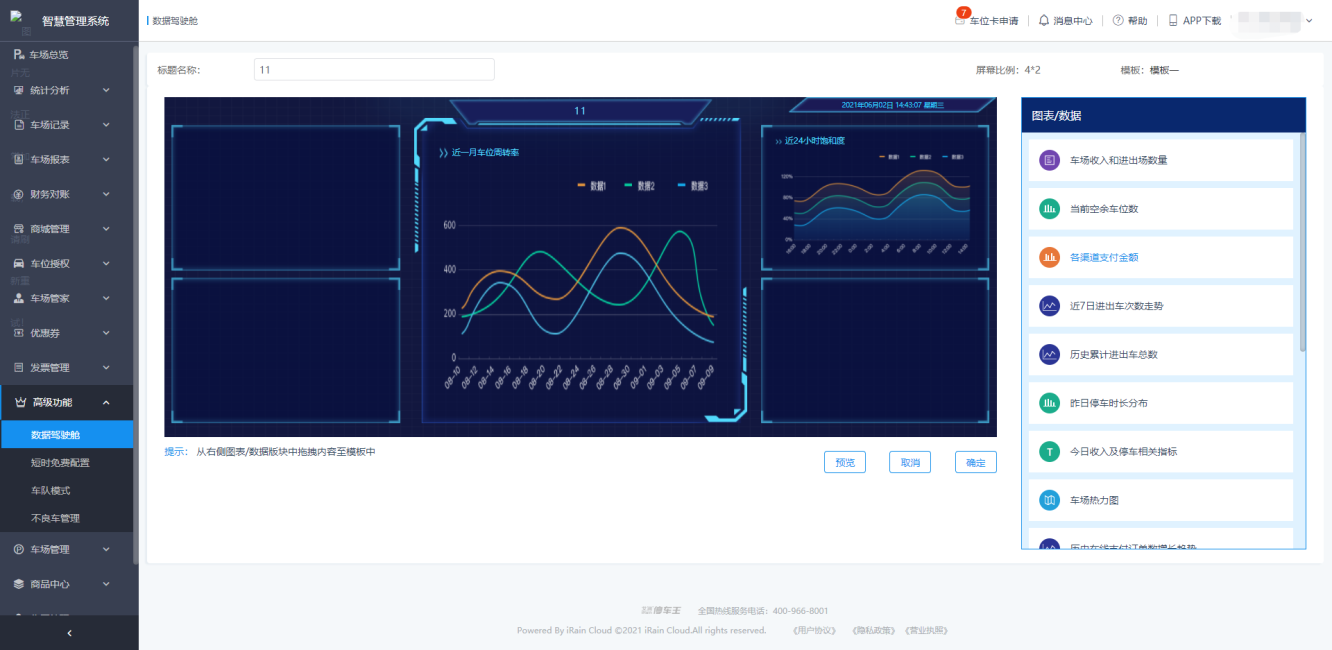Click the 车场管家 person icon

tap(18, 298)
